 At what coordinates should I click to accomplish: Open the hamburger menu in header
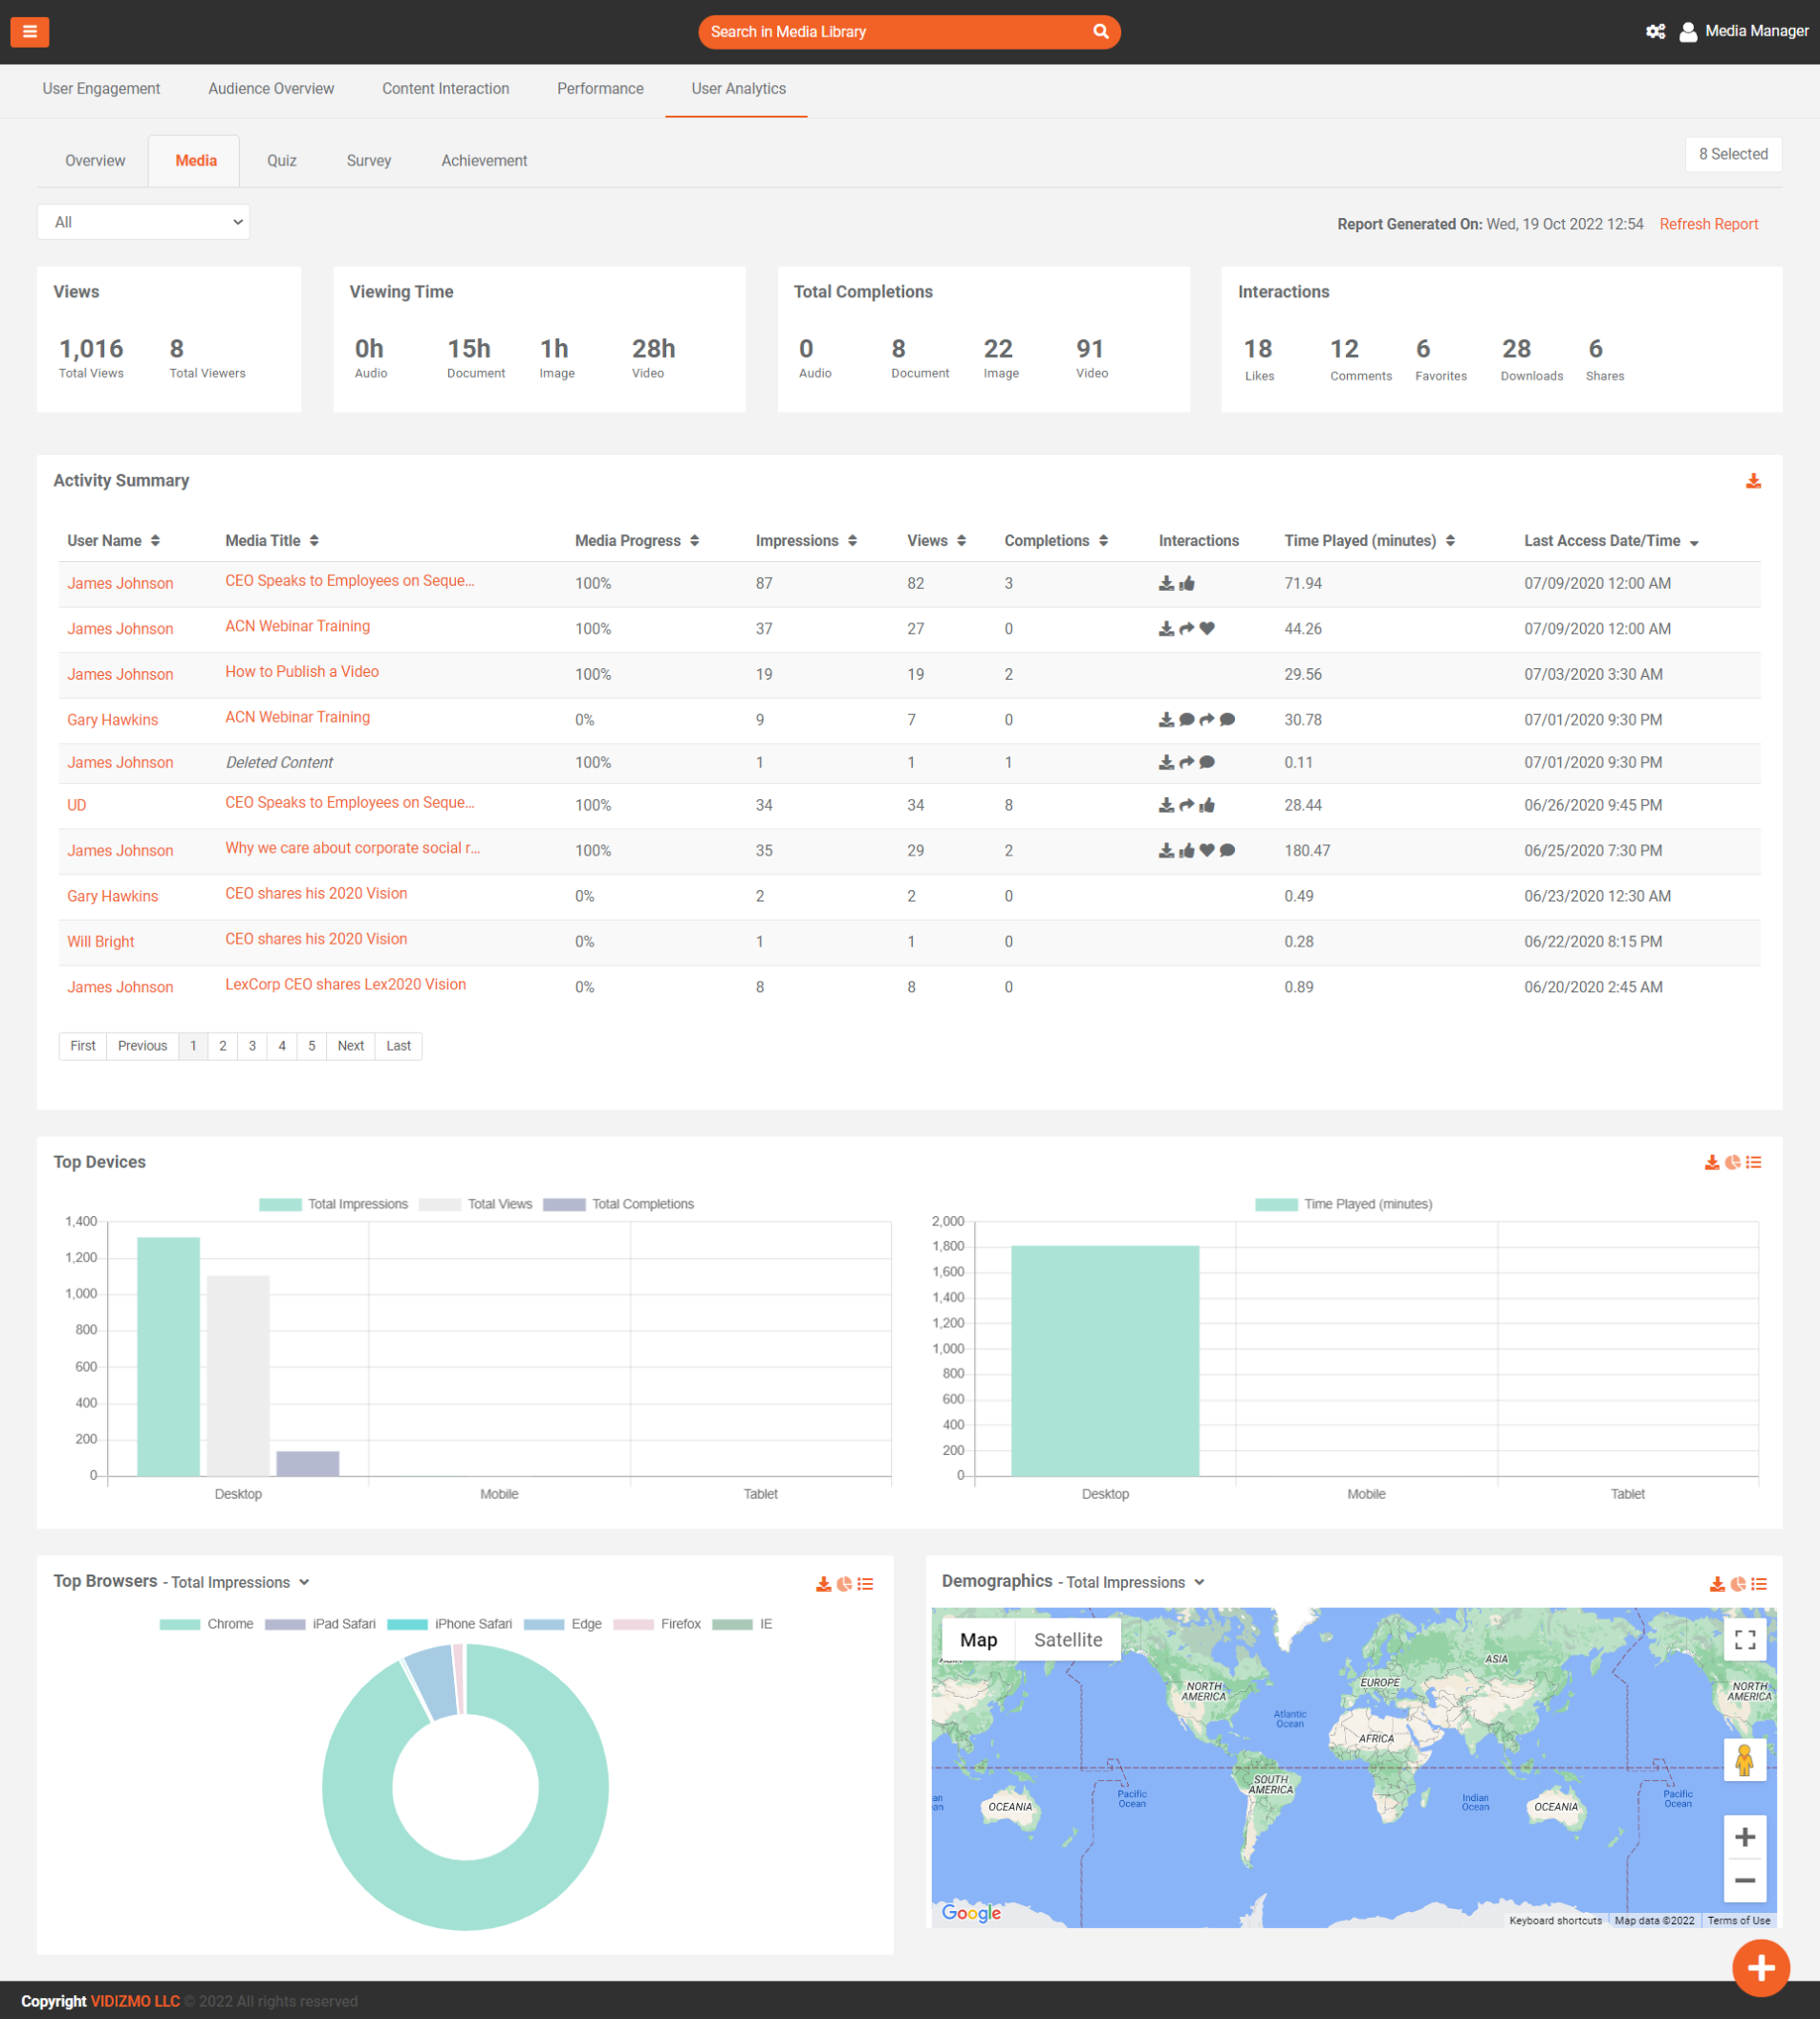(30, 32)
